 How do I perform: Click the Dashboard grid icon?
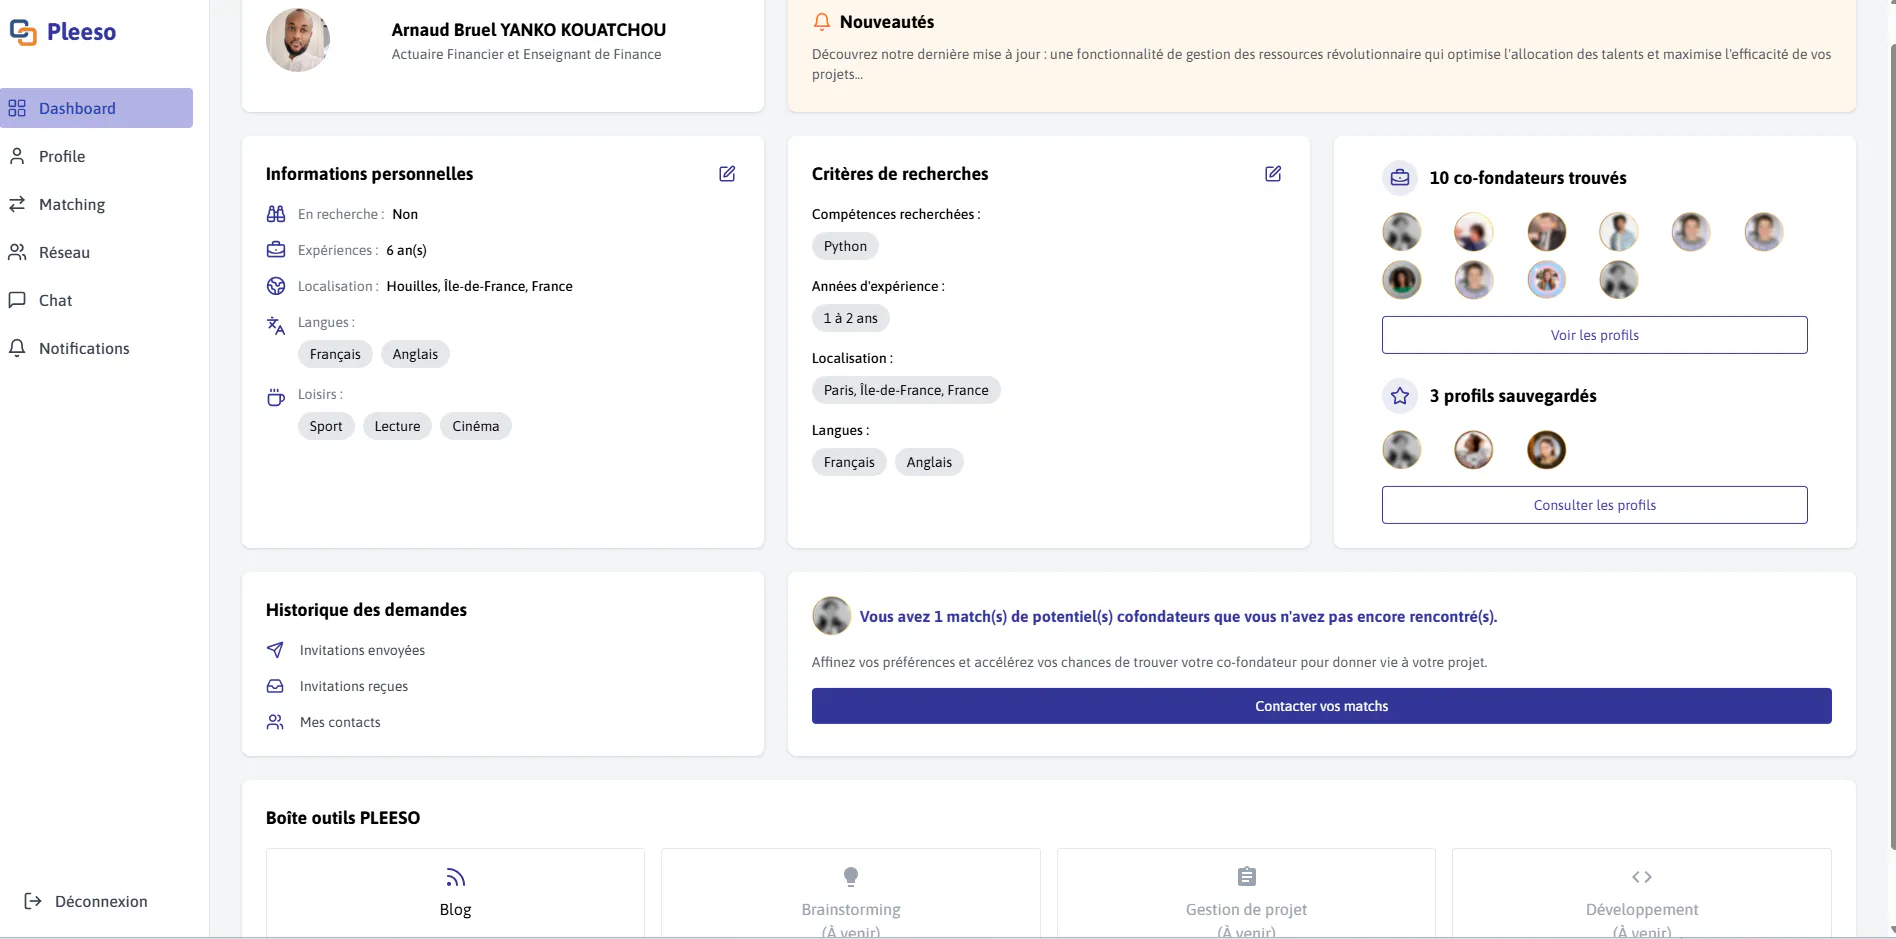pos(17,108)
